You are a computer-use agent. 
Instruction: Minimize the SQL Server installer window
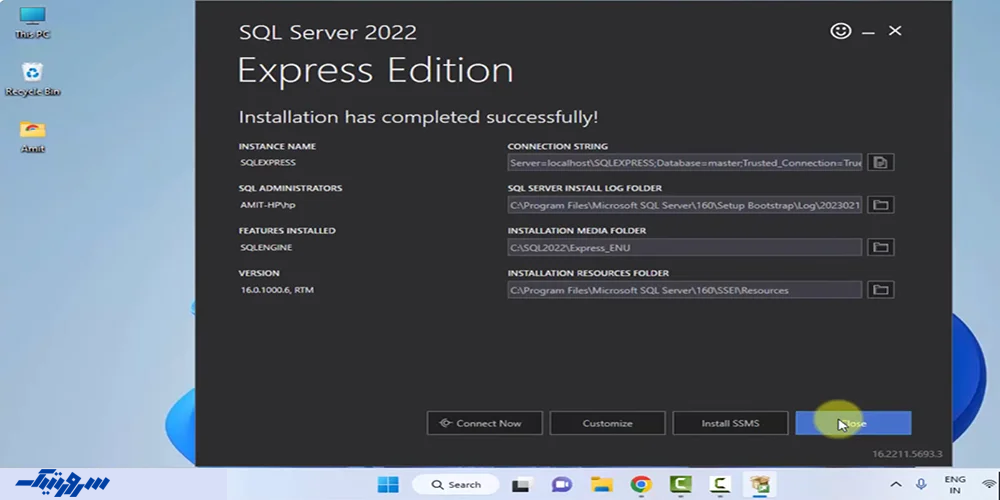tap(868, 32)
